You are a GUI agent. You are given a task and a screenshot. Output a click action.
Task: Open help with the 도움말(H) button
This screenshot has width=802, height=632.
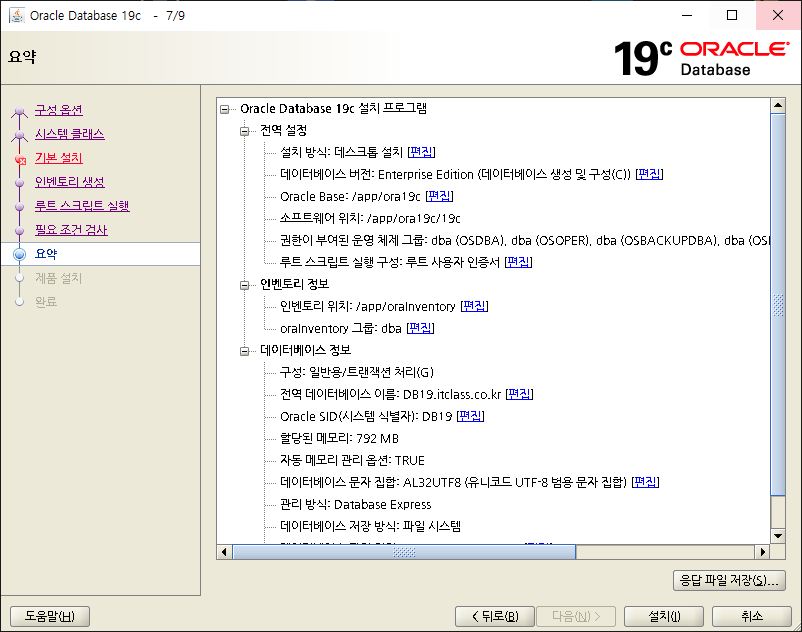coord(50,616)
